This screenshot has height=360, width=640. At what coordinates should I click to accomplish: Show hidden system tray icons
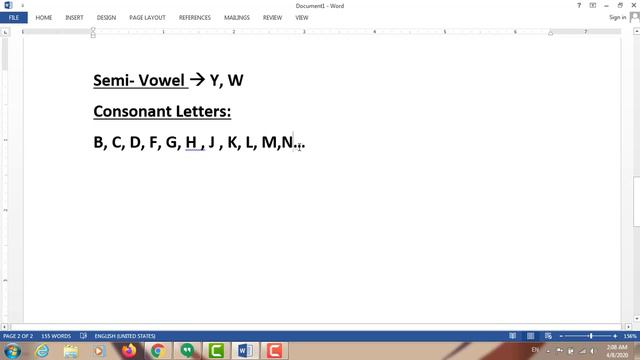(x=548, y=351)
